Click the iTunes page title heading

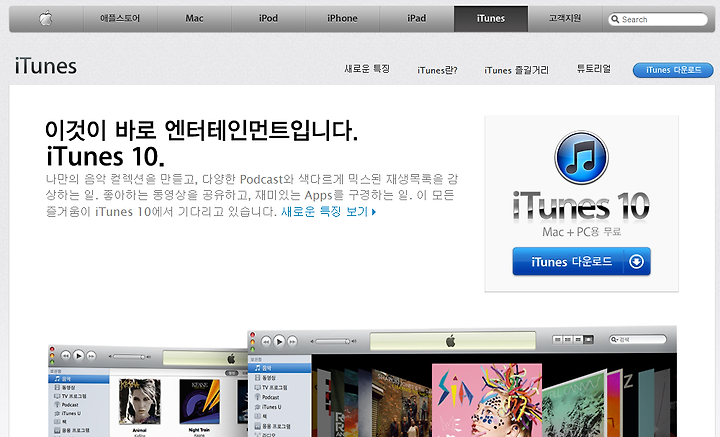[46, 67]
